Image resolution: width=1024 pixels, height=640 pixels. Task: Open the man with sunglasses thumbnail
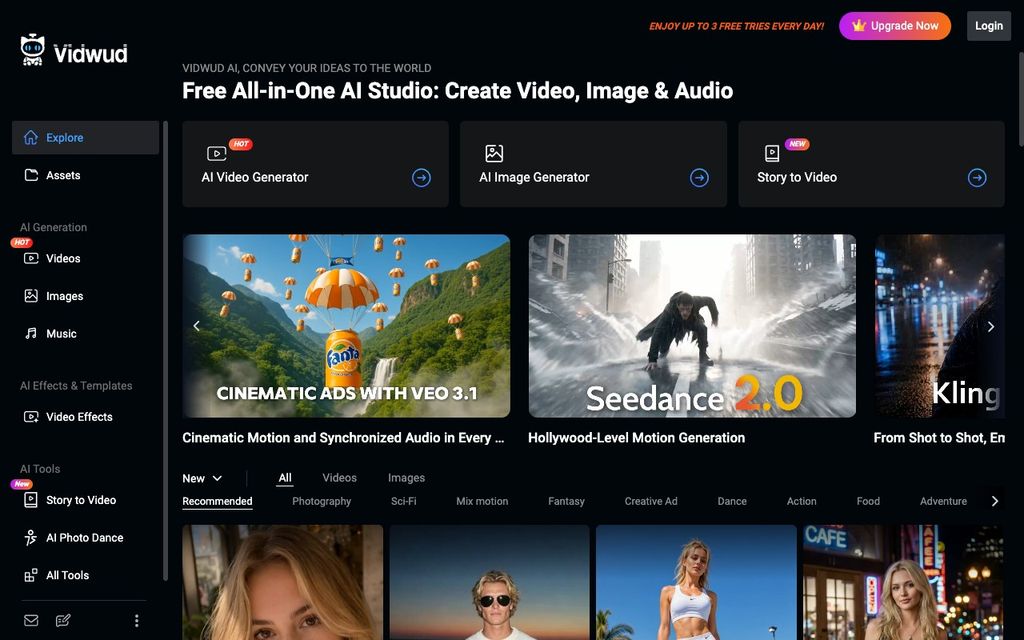489,582
